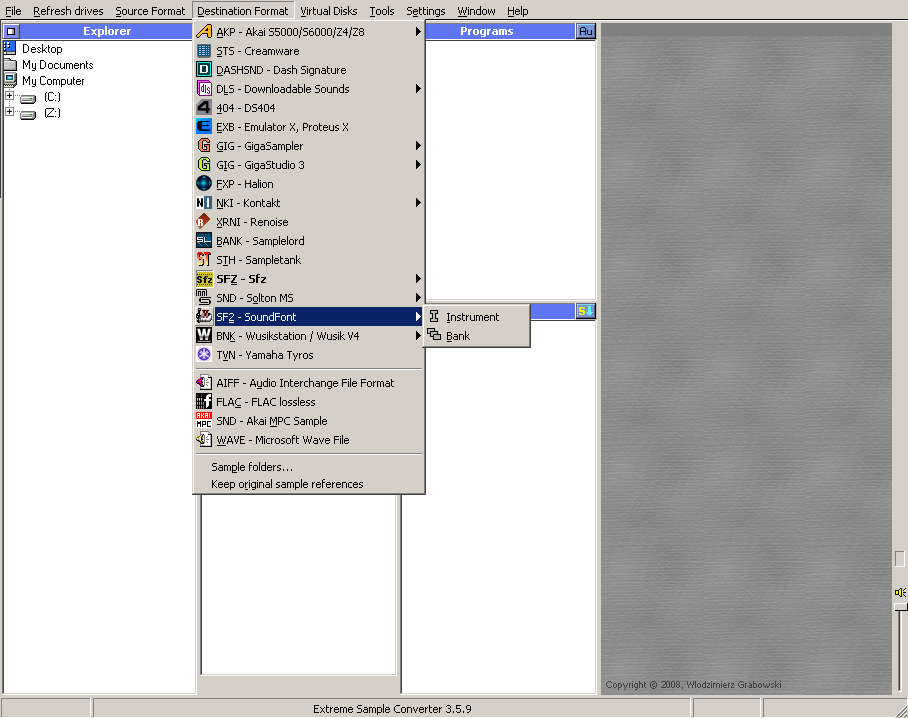Click the WAVE Microsoft Wave File icon
This screenshot has height=718, width=908.
(x=204, y=440)
